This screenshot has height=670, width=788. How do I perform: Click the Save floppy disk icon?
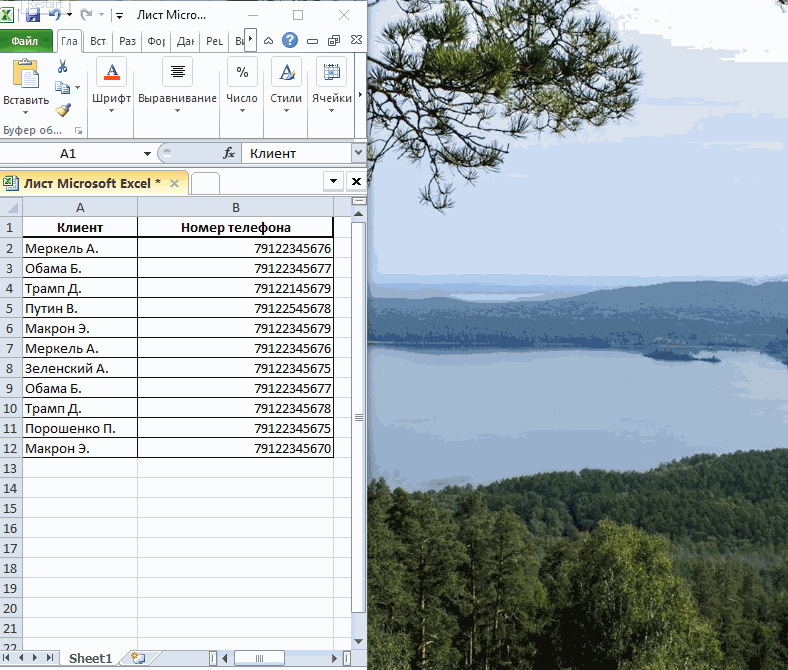pos(33,15)
